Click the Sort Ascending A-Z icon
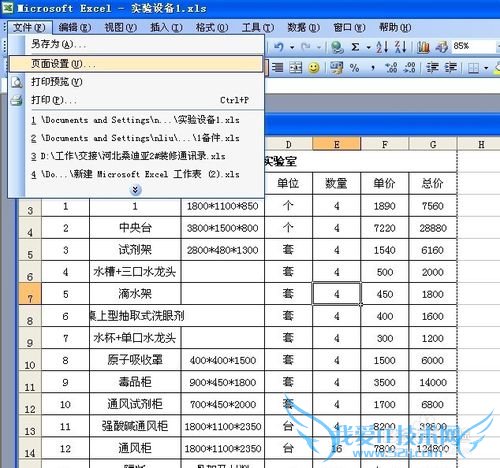This screenshot has width=500, height=468. coord(382,47)
